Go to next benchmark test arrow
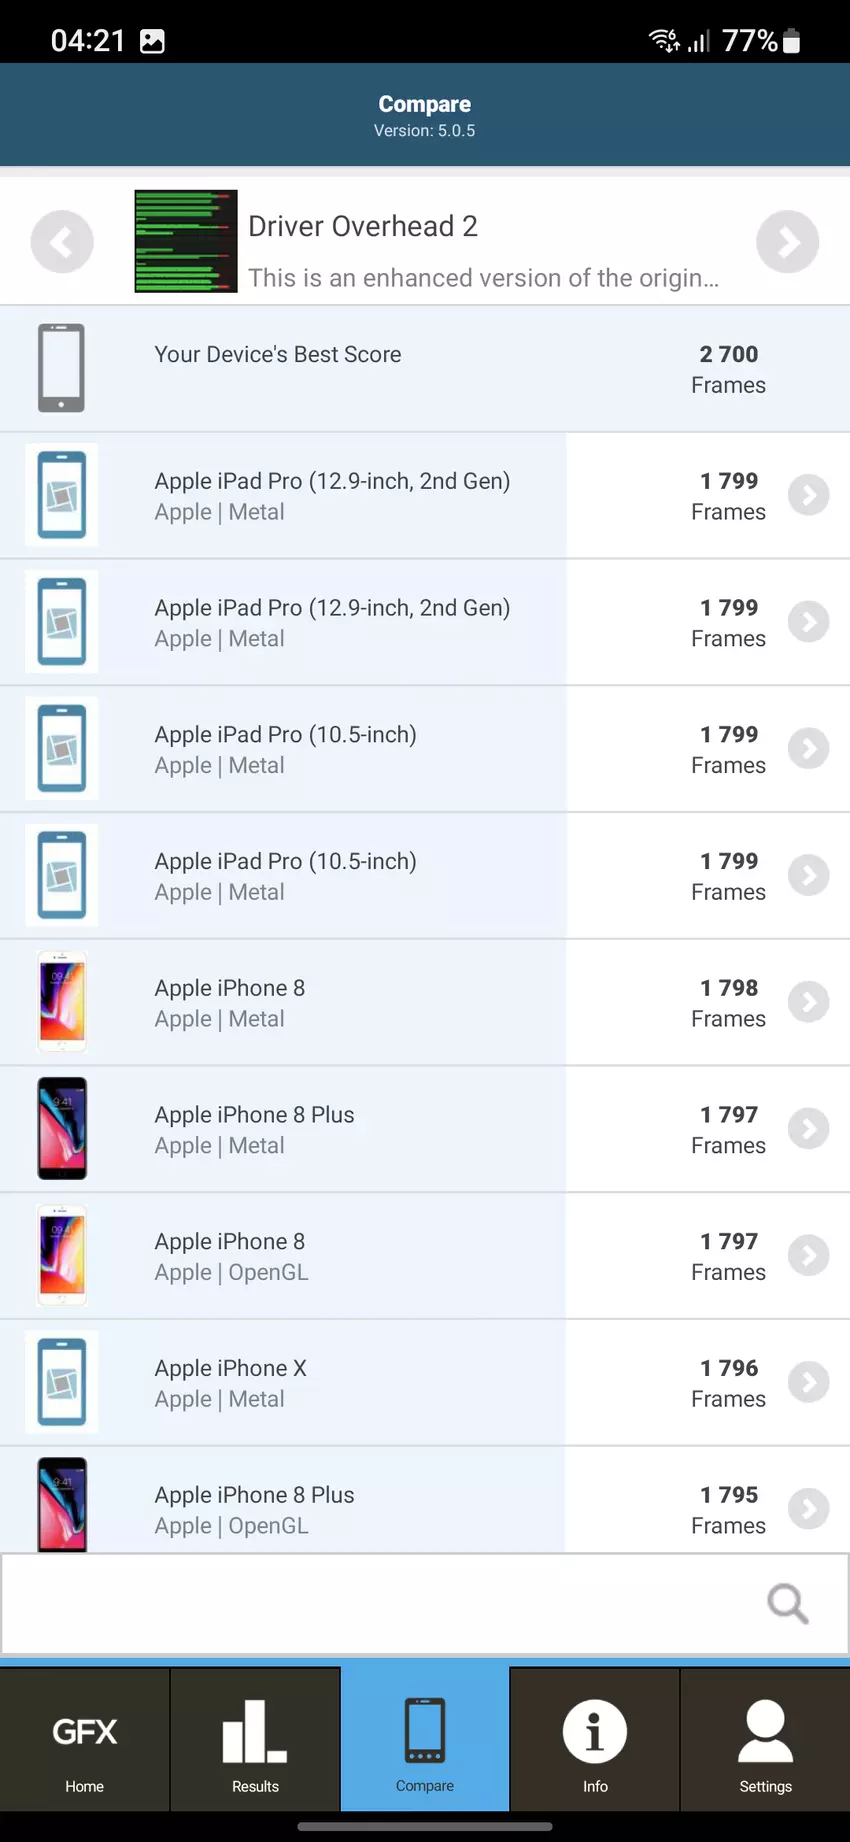The image size is (850, 1842). (x=787, y=242)
